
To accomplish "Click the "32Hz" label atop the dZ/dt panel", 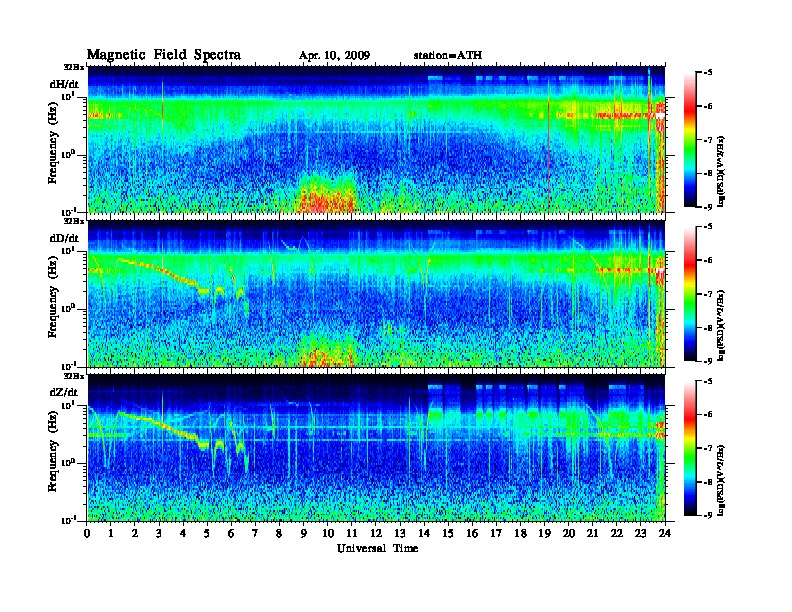I will point(74,376).
